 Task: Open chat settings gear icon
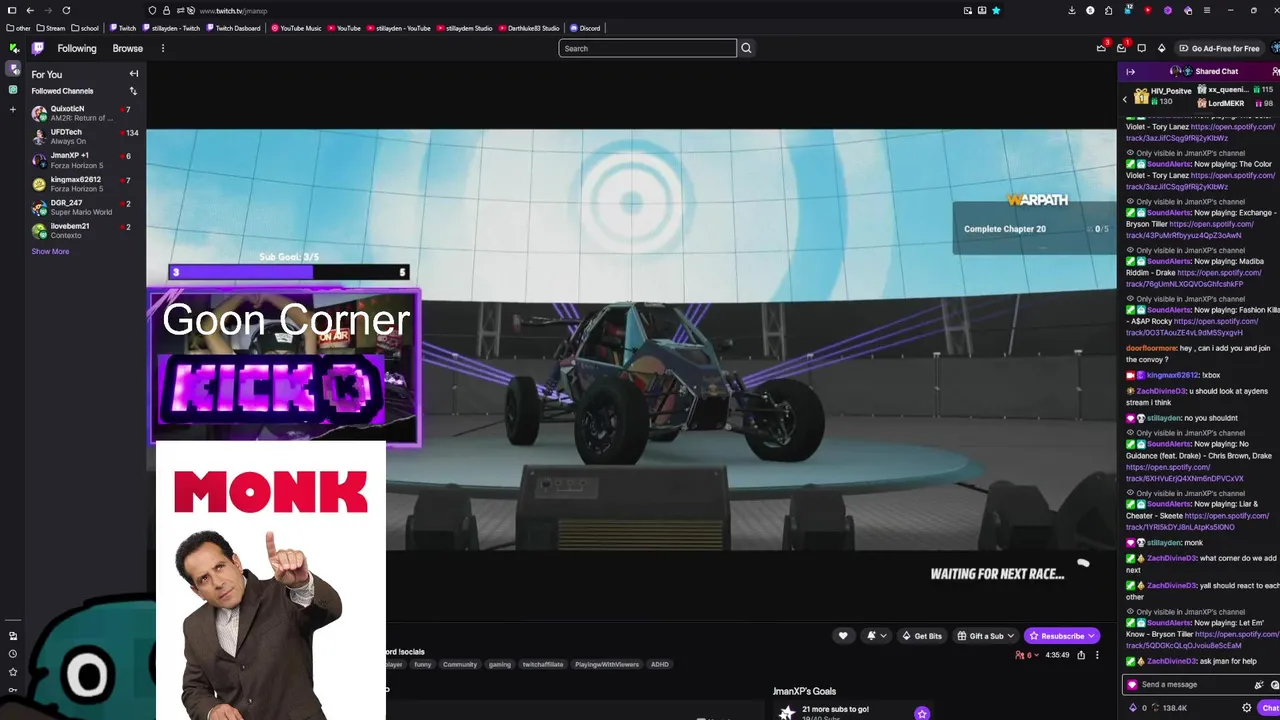(x=1246, y=708)
